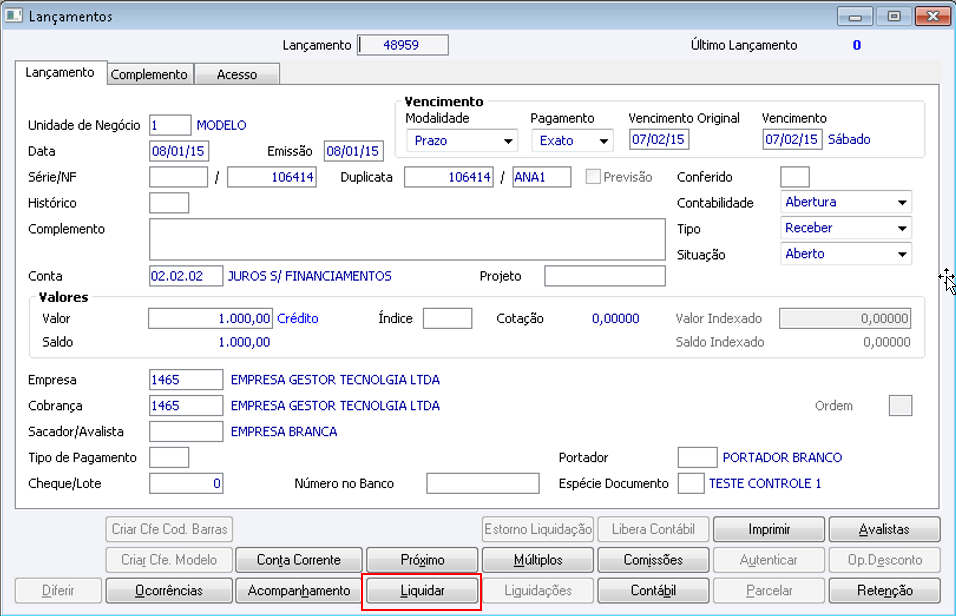This screenshot has height=616, width=956.
Task: Focus the Lançamento number field
Action: coord(403,45)
